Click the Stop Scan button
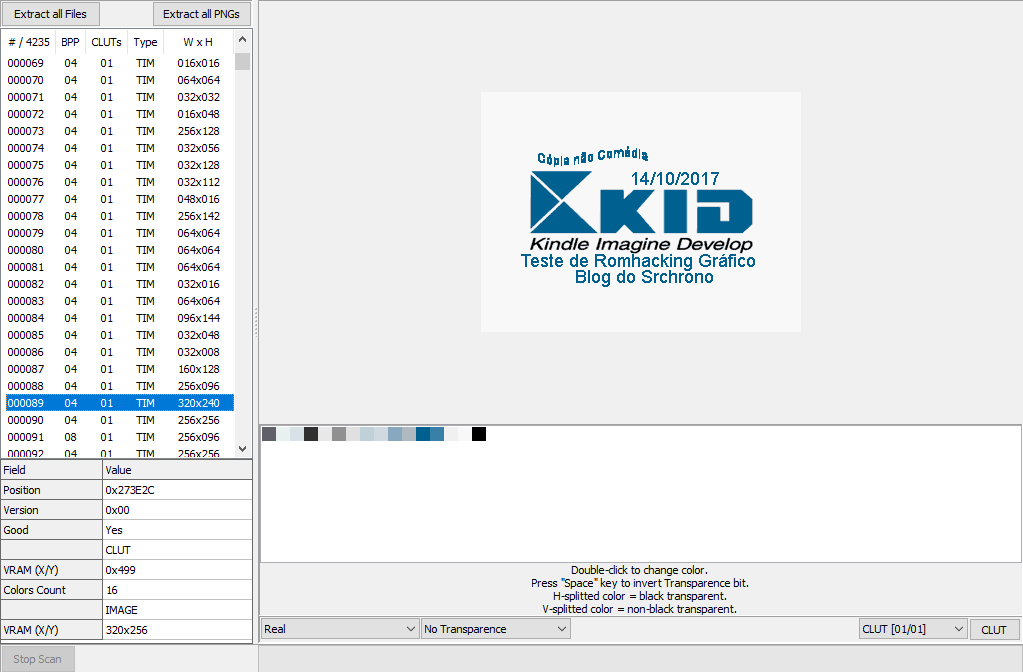 [37, 659]
